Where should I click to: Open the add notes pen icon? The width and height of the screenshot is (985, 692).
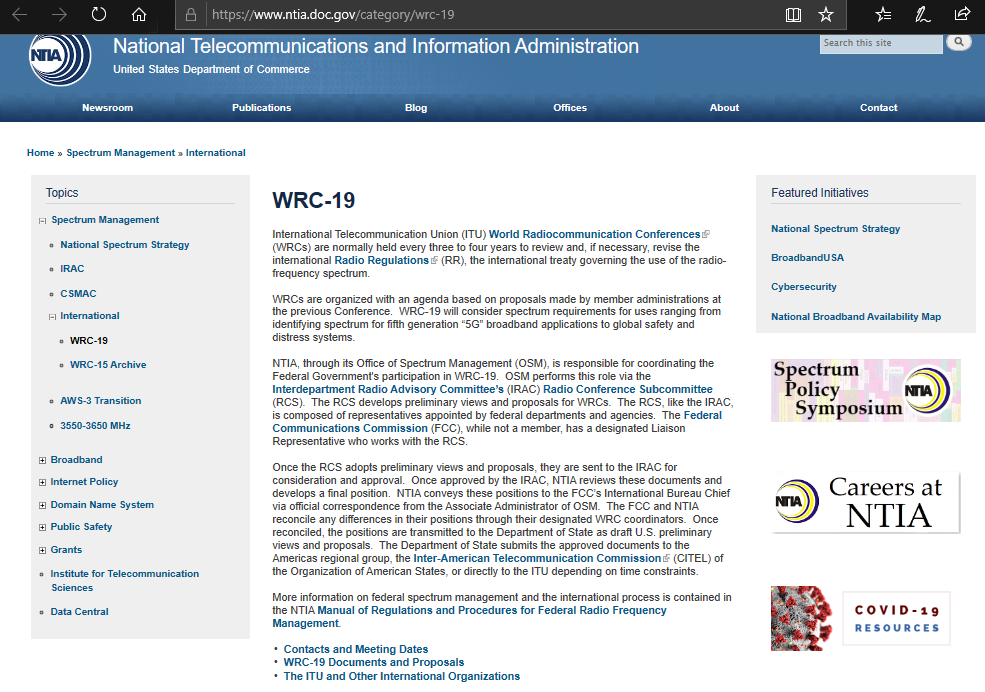pyautogui.click(x=922, y=14)
